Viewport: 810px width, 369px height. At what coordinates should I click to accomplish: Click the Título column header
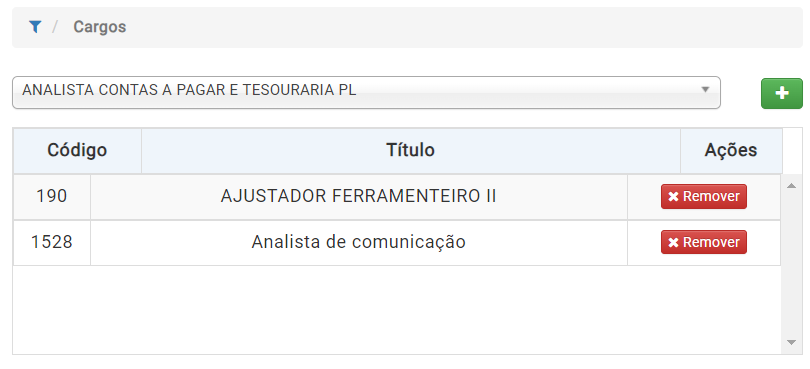pos(411,150)
